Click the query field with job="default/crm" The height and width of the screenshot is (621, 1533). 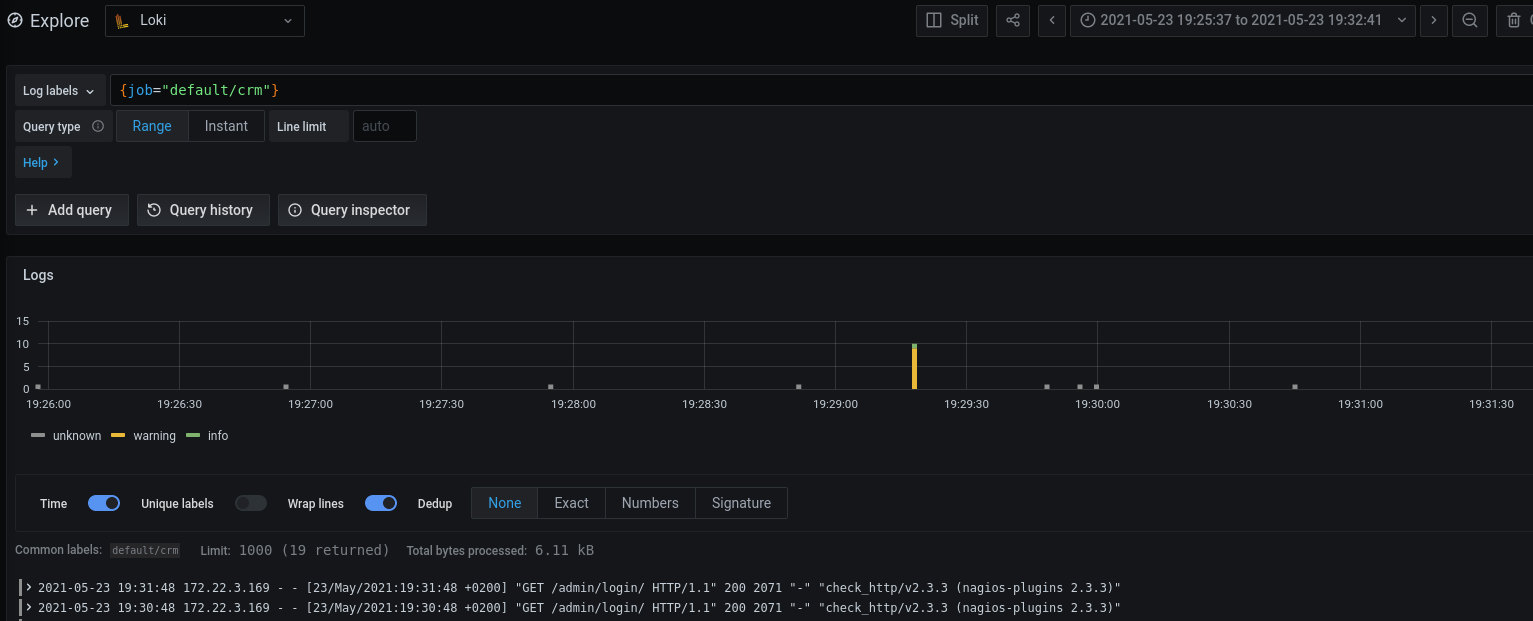point(820,90)
